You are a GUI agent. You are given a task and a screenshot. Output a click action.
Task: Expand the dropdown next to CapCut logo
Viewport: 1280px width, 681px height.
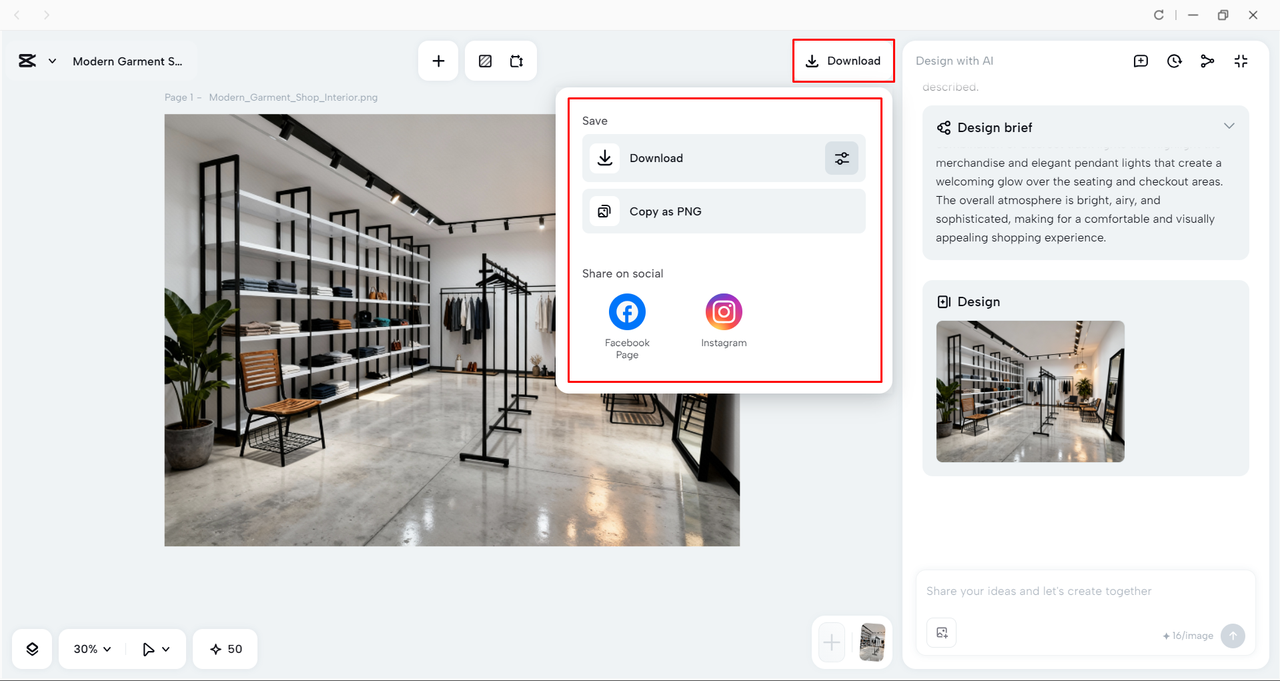52,61
